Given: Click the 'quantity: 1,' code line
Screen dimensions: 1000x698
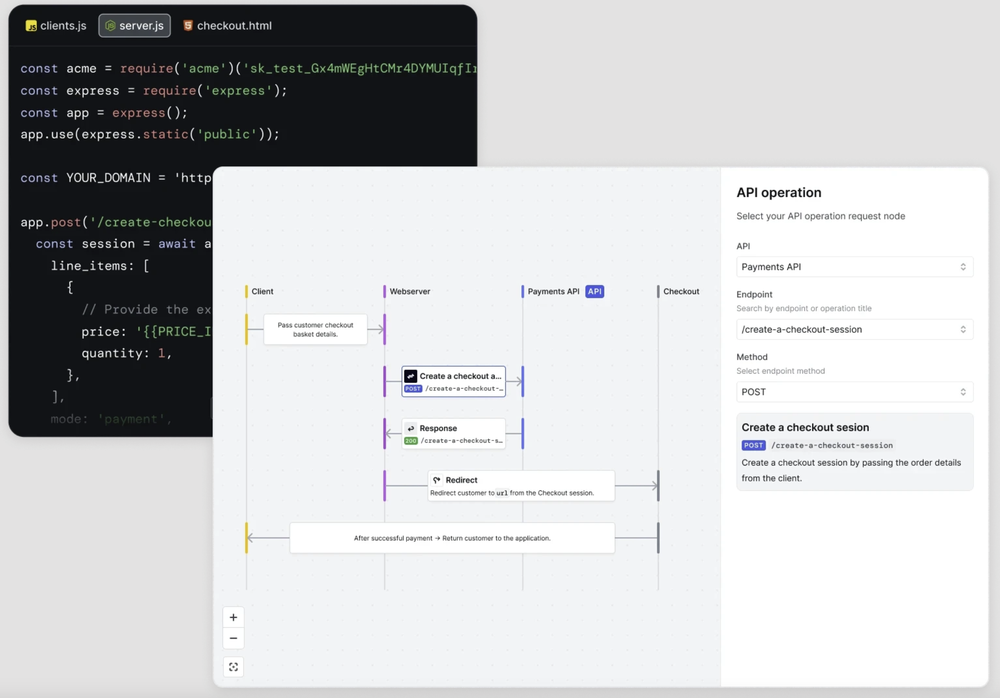Looking at the screenshot, I should pos(126,353).
